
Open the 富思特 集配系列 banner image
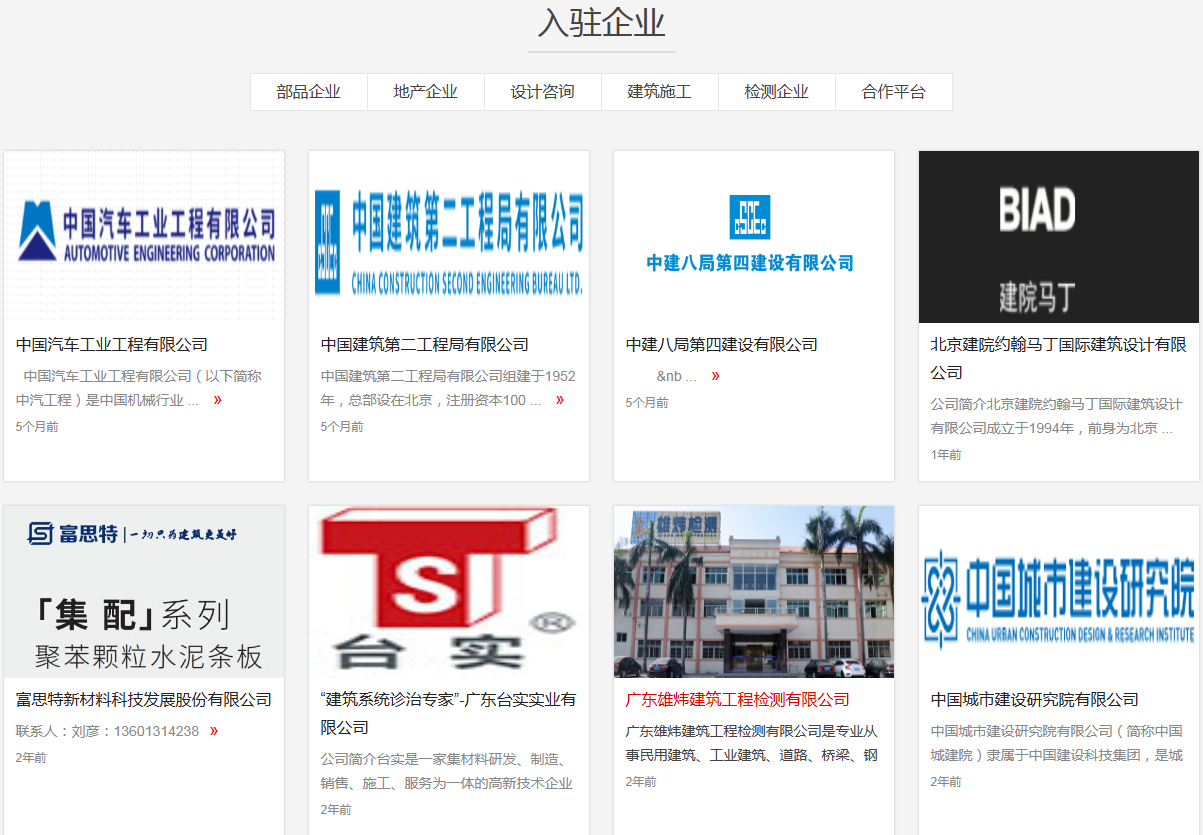click(144, 592)
